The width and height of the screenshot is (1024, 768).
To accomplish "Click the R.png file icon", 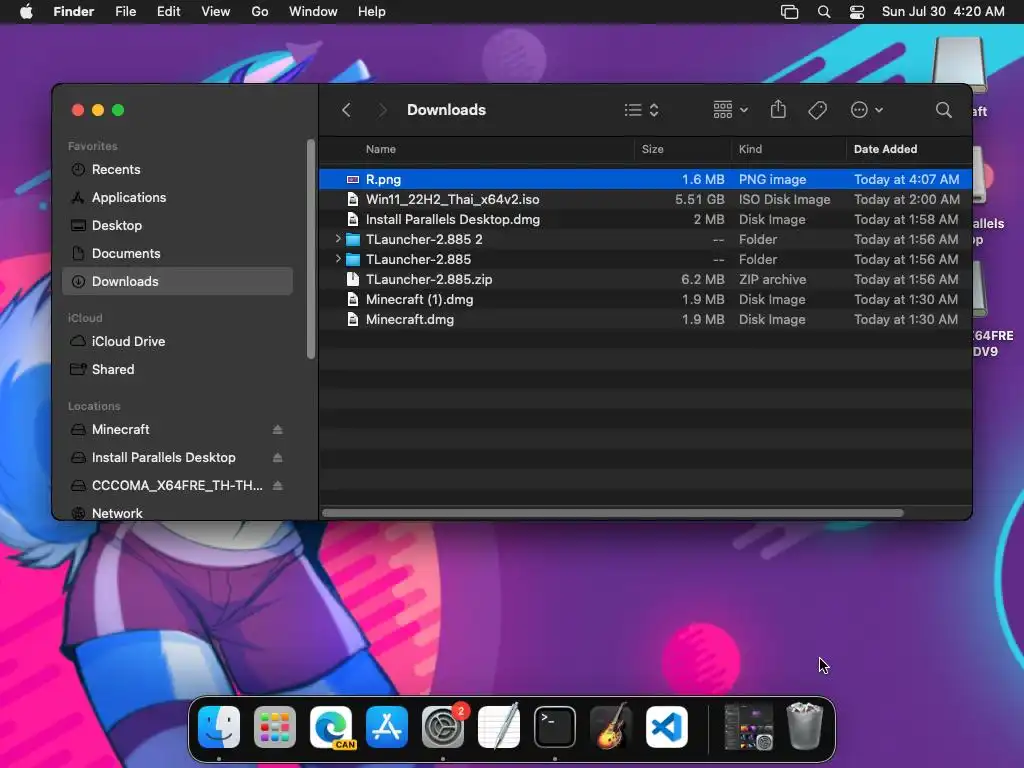I will pyautogui.click(x=353, y=179).
